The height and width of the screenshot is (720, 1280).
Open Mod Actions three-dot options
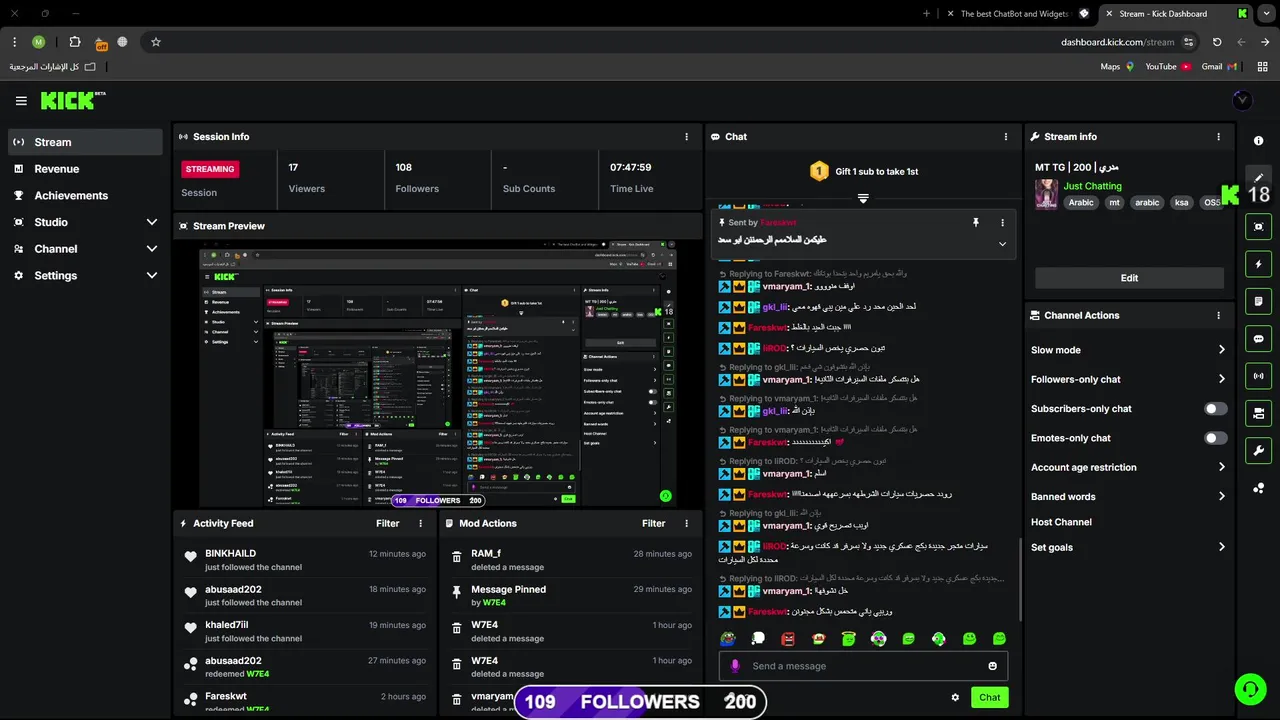686,523
